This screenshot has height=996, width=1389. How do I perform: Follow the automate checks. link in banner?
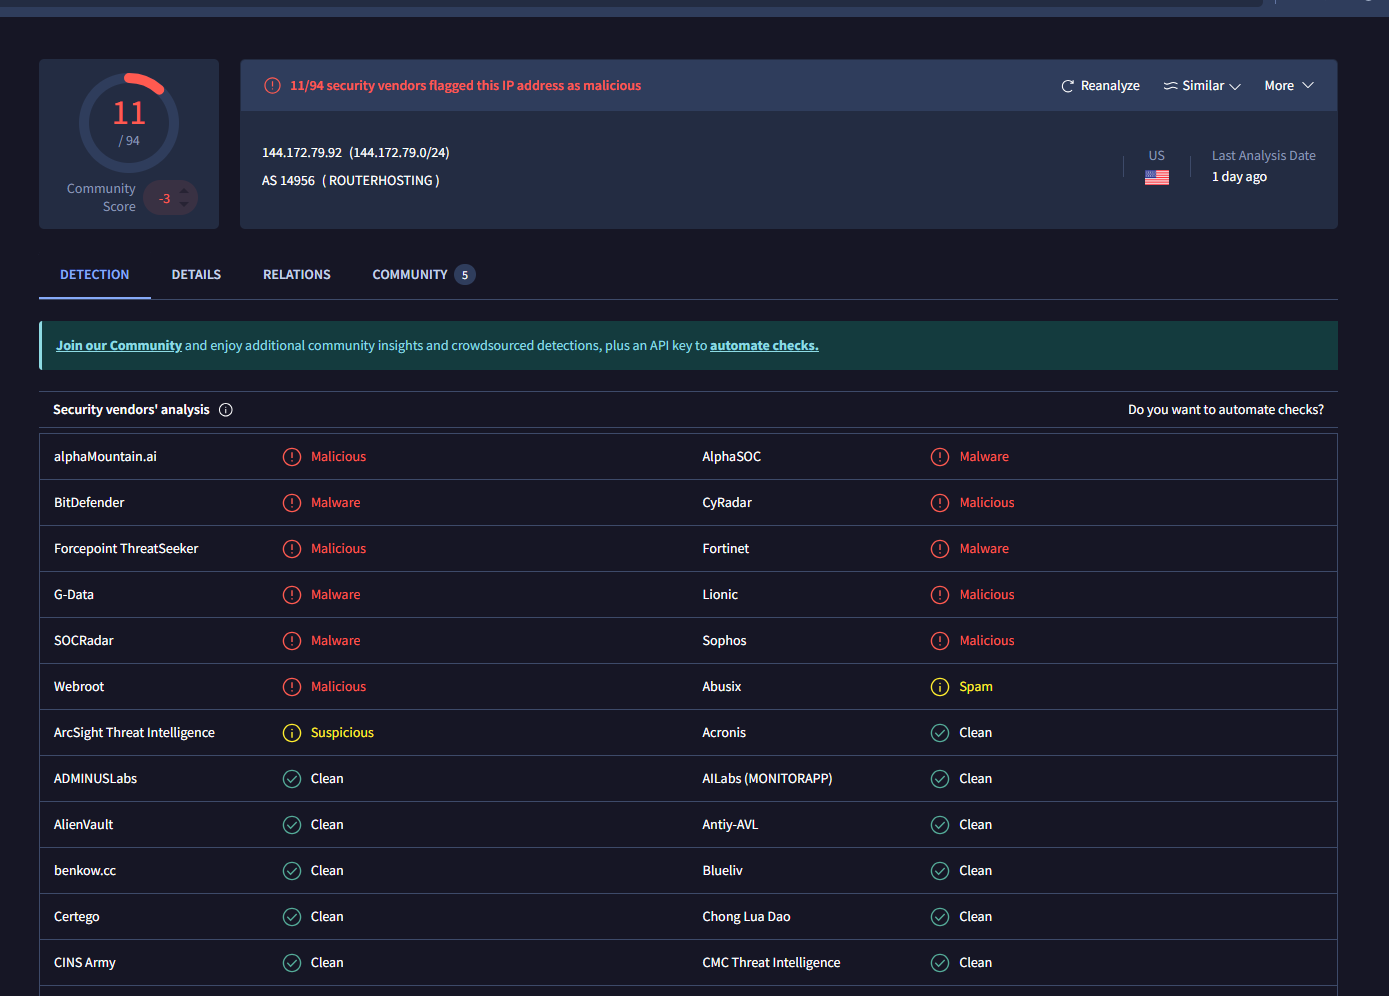(x=764, y=346)
